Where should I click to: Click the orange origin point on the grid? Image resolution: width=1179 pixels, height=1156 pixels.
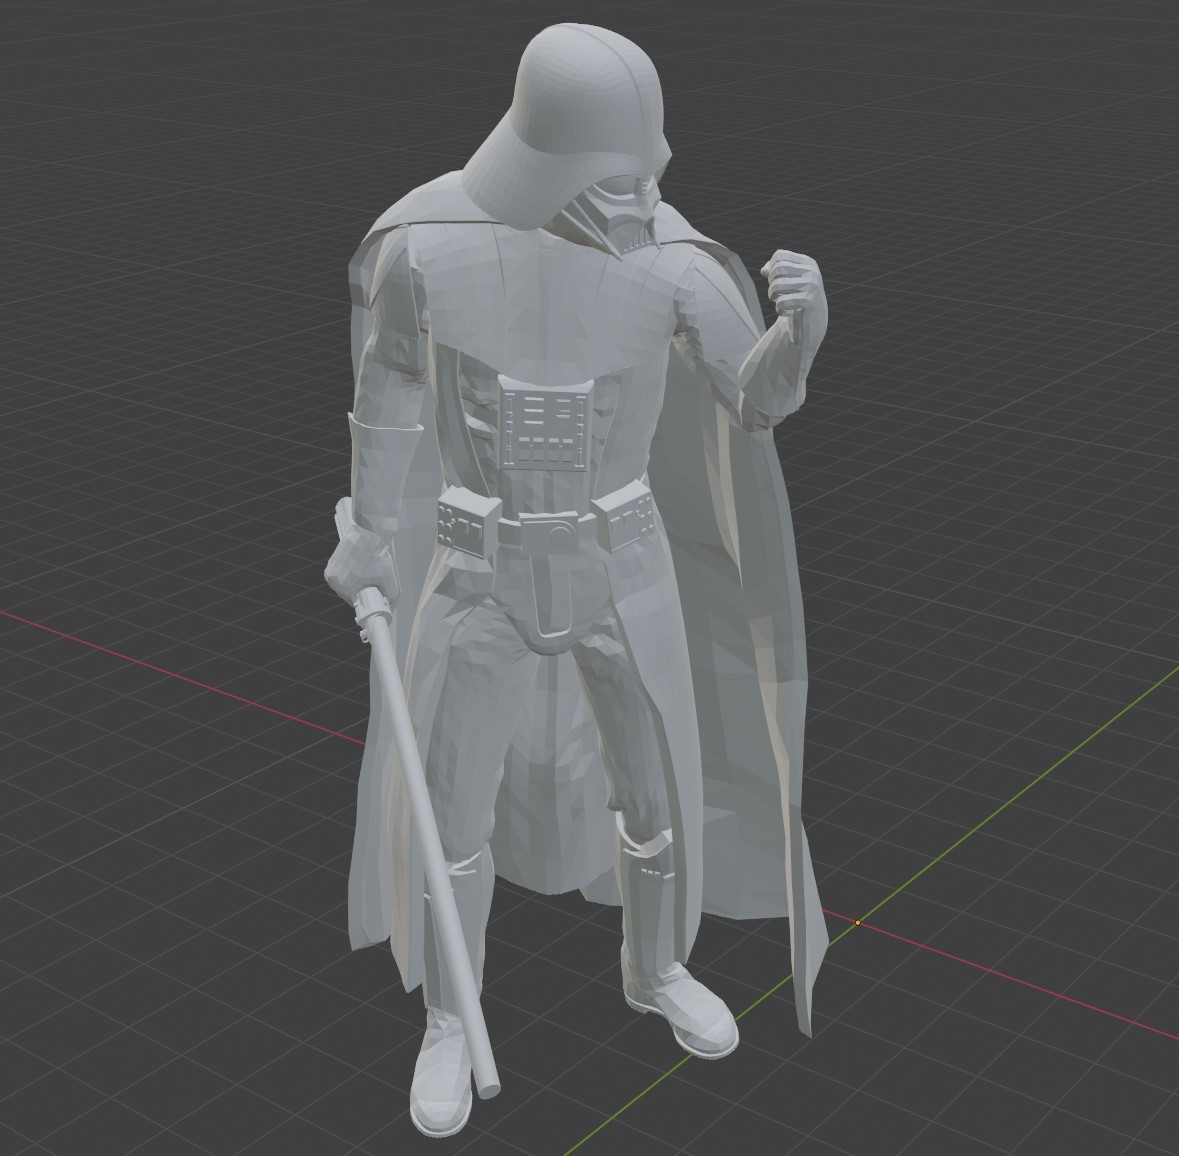pos(858,922)
